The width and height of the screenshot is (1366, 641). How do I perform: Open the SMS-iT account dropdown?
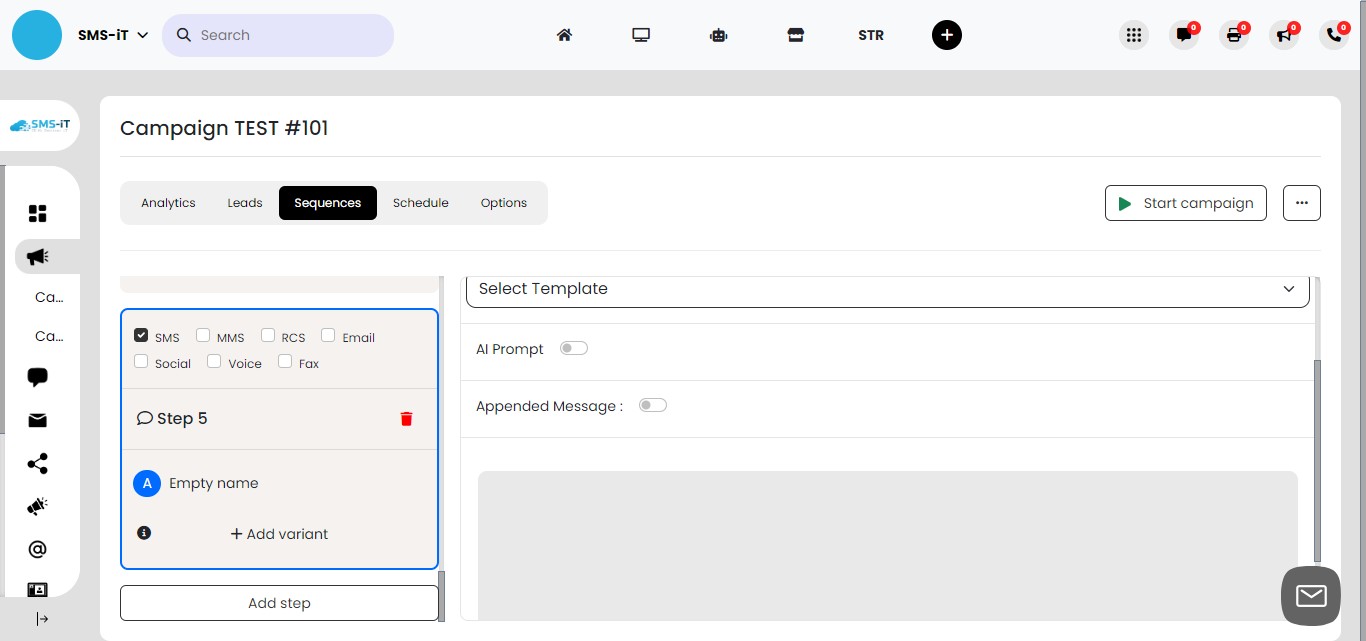coord(113,35)
